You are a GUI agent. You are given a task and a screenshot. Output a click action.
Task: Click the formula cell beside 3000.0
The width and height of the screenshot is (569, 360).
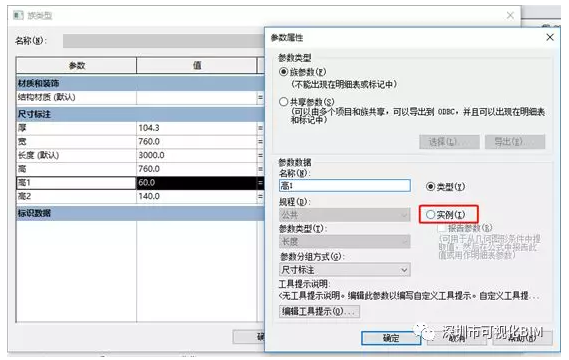pyautogui.click(x=261, y=155)
